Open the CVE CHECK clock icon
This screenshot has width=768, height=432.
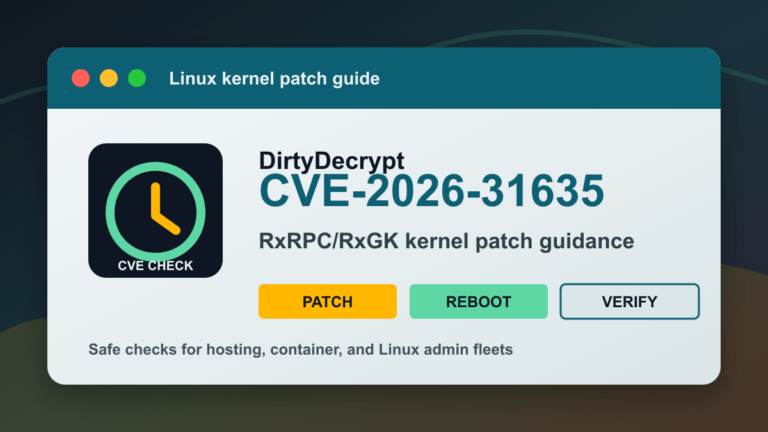[155, 211]
